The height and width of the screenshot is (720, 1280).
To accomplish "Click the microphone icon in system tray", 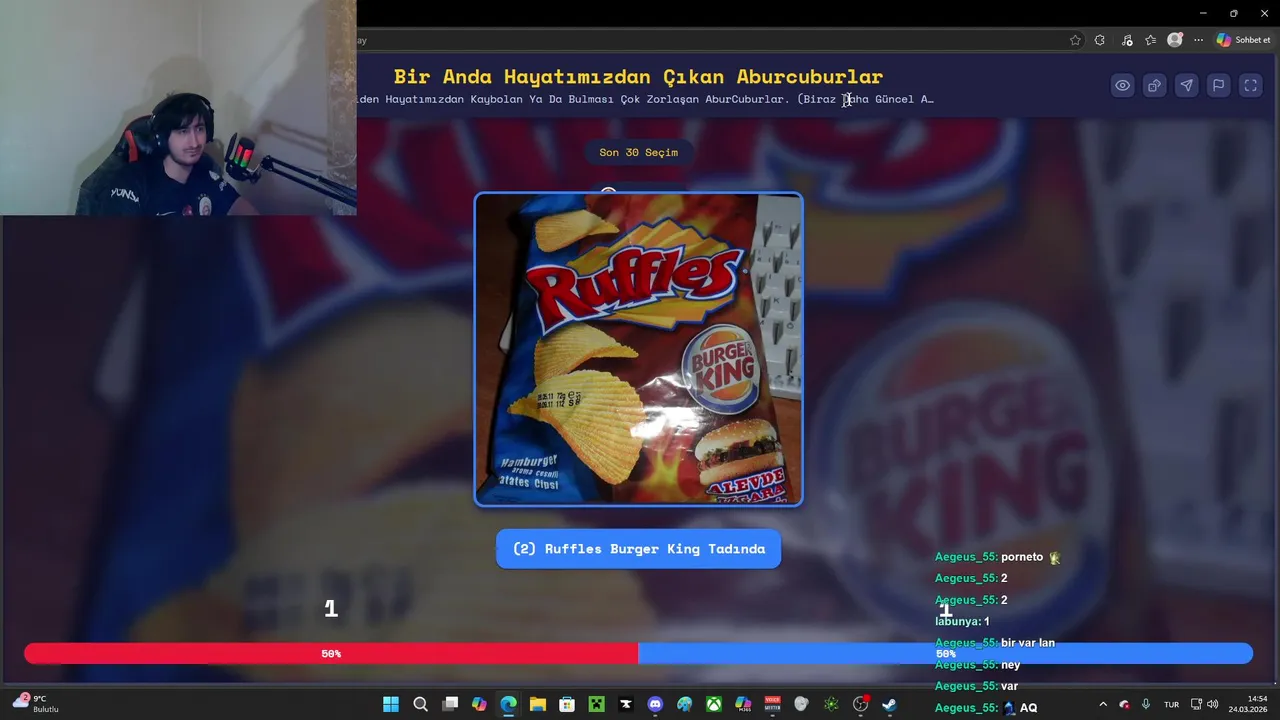I will tap(1146, 704).
